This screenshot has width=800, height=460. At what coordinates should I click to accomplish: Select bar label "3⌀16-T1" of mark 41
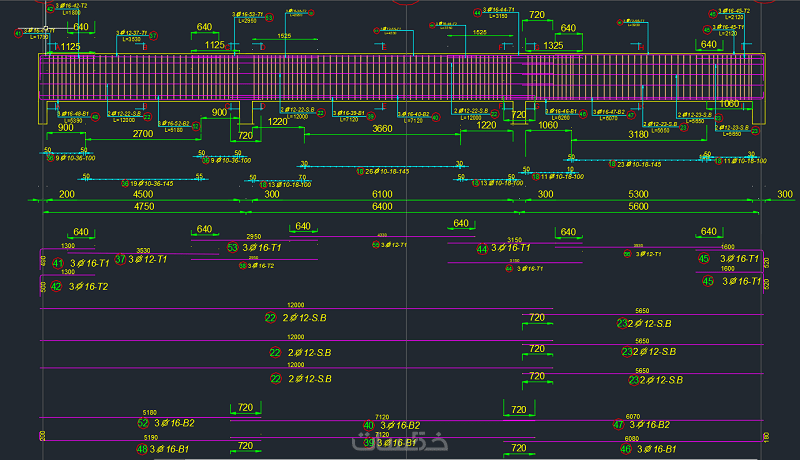click(x=89, y=264)
